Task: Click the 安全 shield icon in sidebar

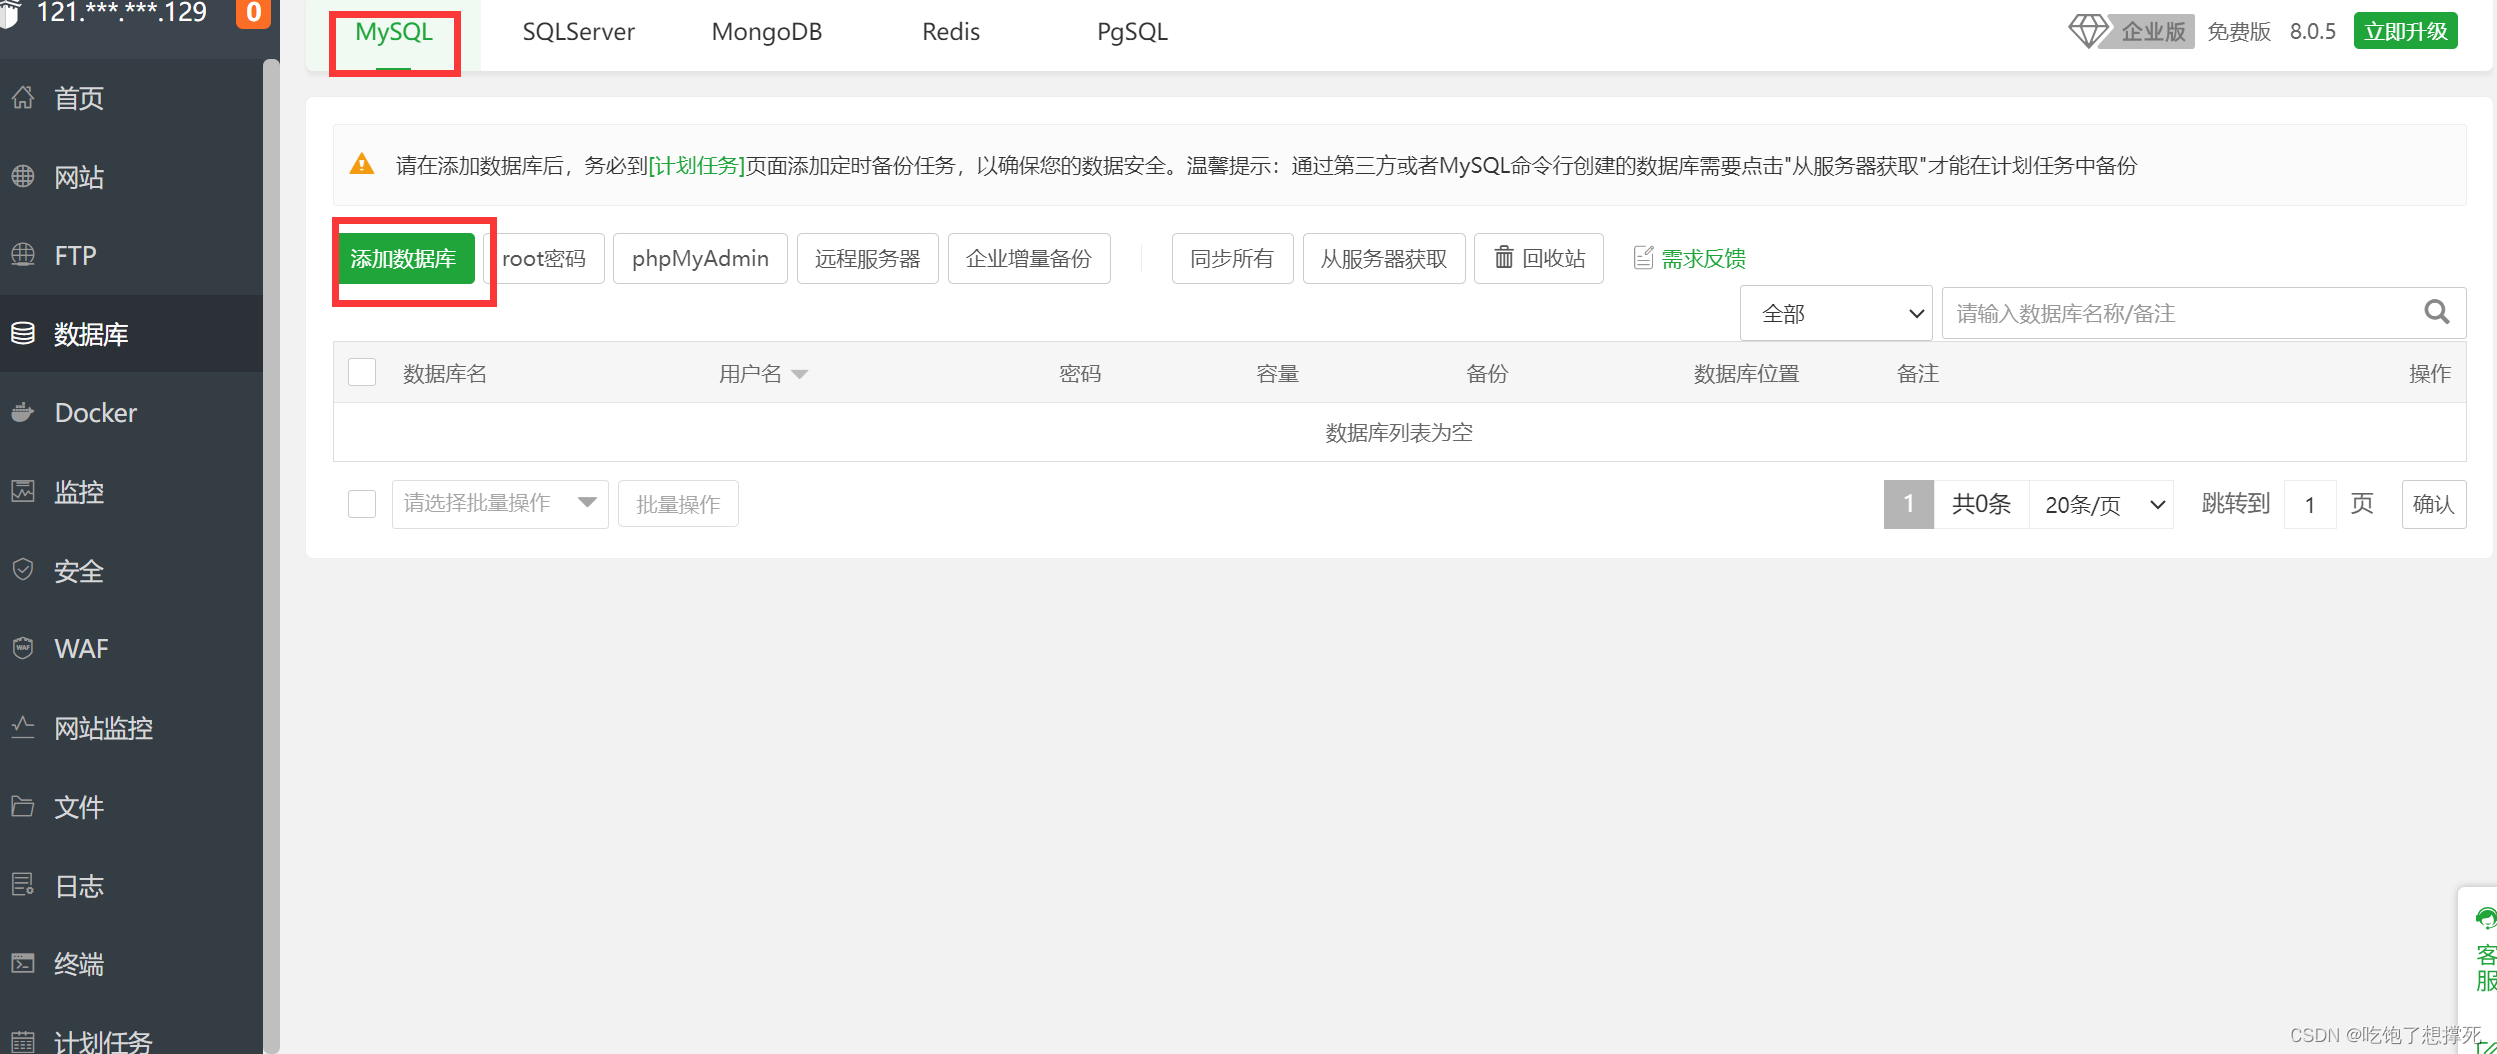Action: 23,570
